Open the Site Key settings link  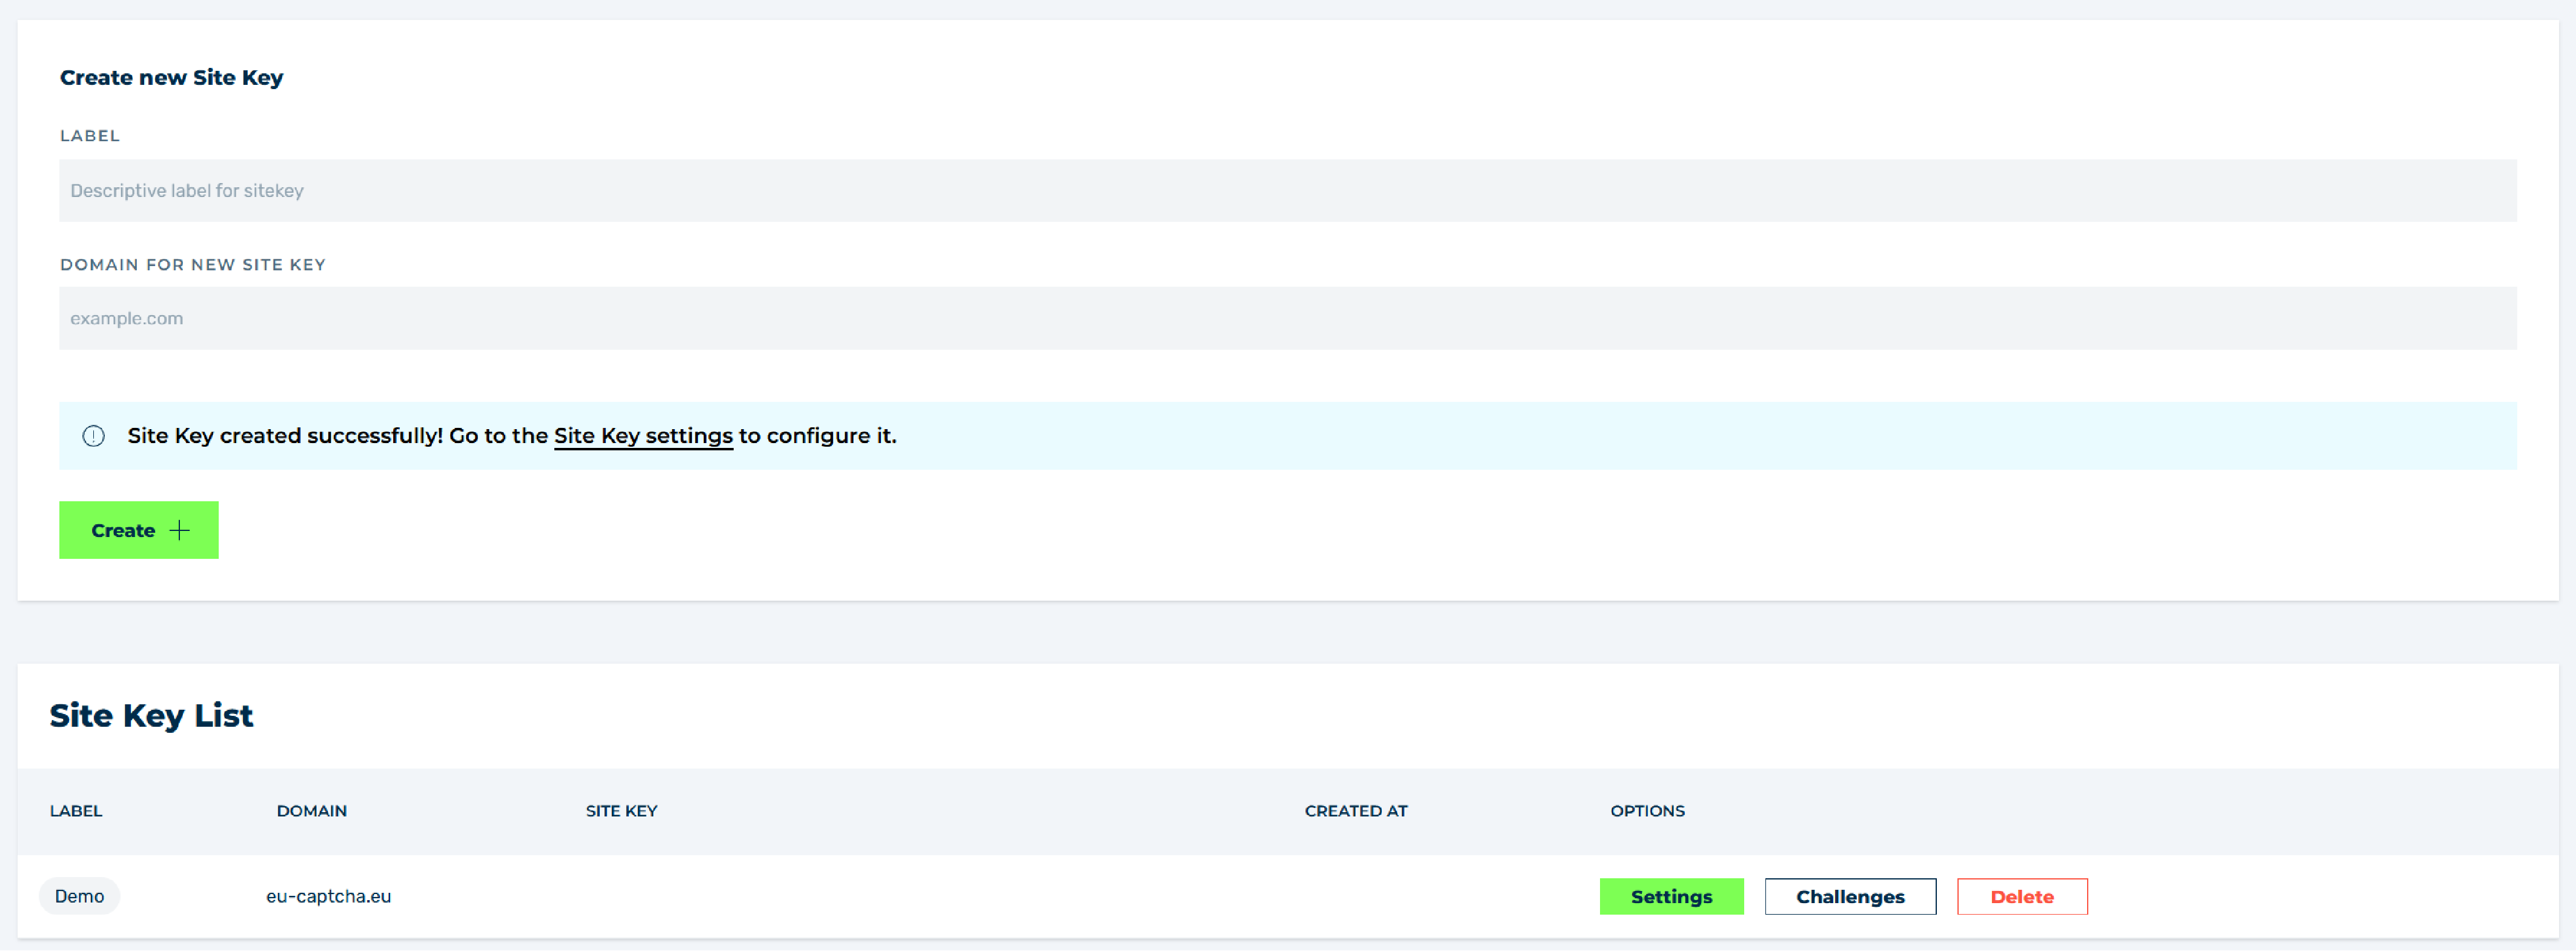click(643, 436)
